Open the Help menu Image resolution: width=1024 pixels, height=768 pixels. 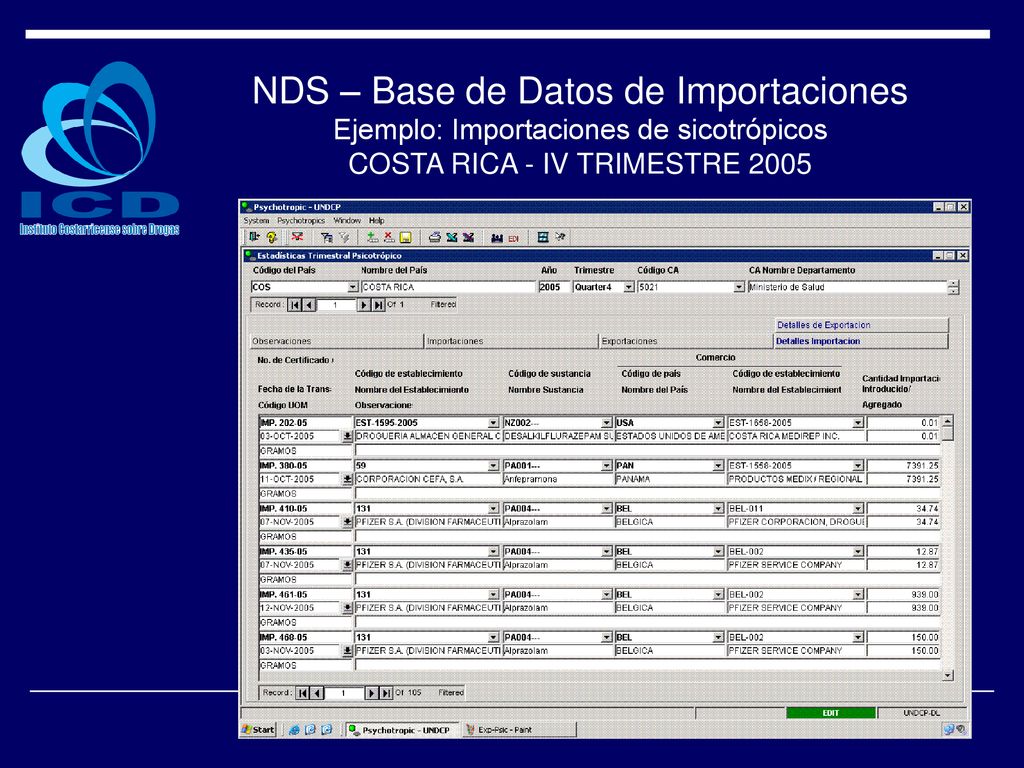coord(377,221)
